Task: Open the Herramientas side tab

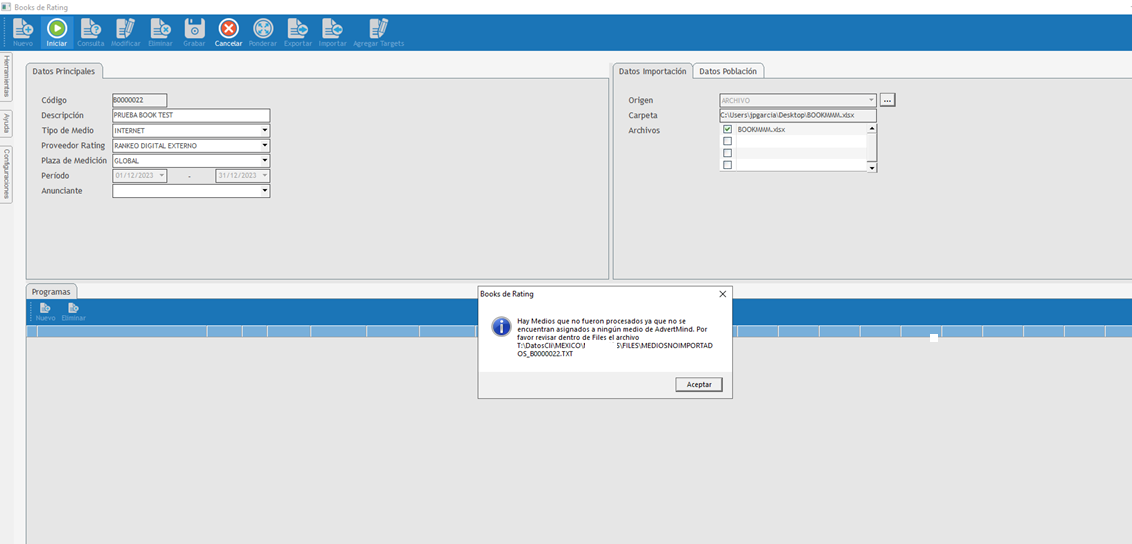Action: 6,76
